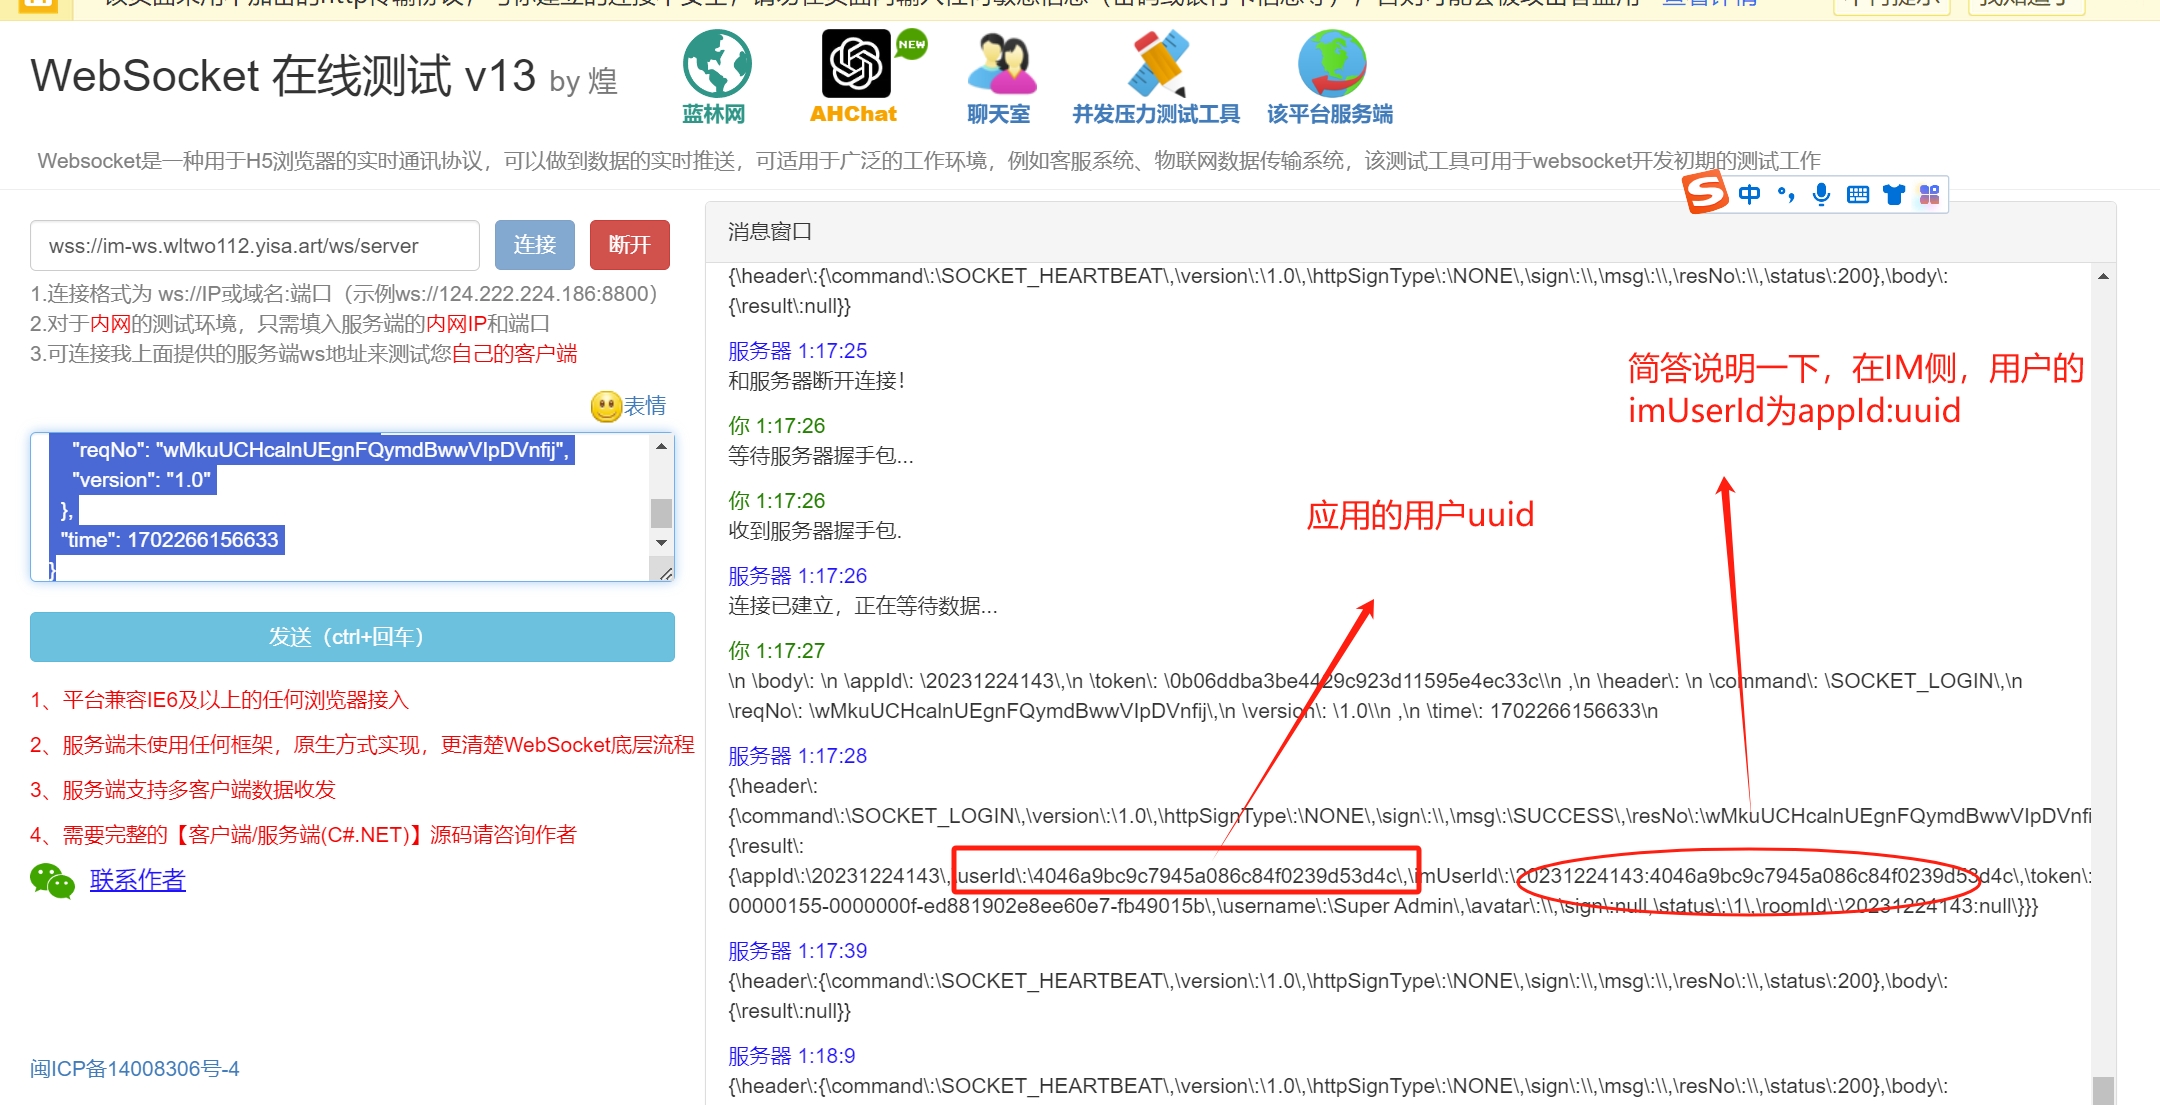2160x1105 pixels.
Task: Open the 该平台服务端 globe icon
Action: click(1332, 64)
